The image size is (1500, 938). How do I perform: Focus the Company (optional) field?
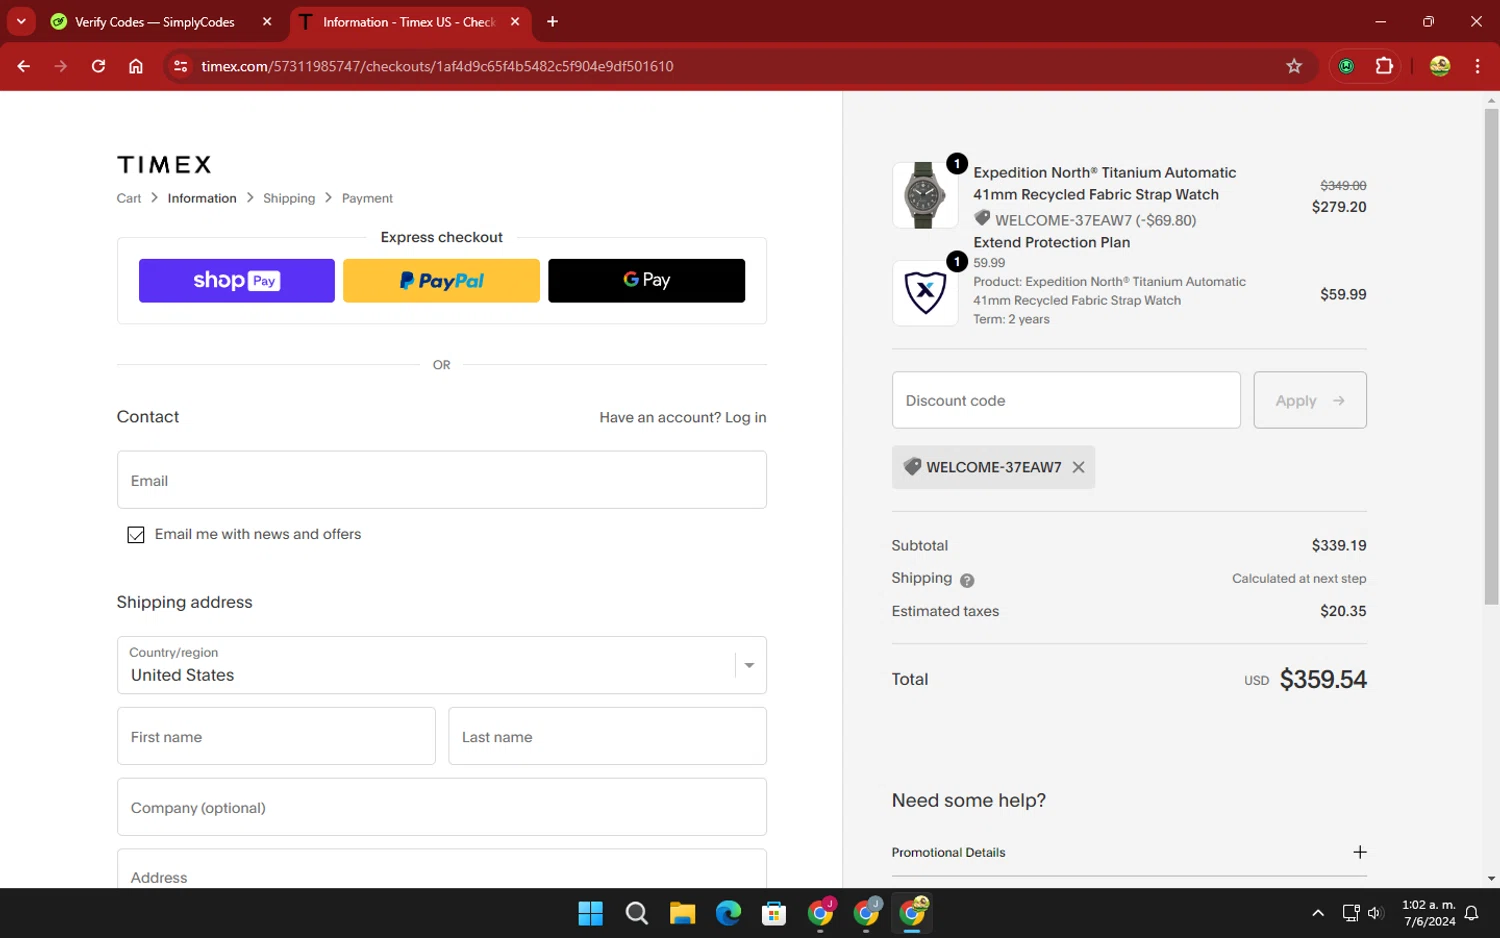pos(441,807)
